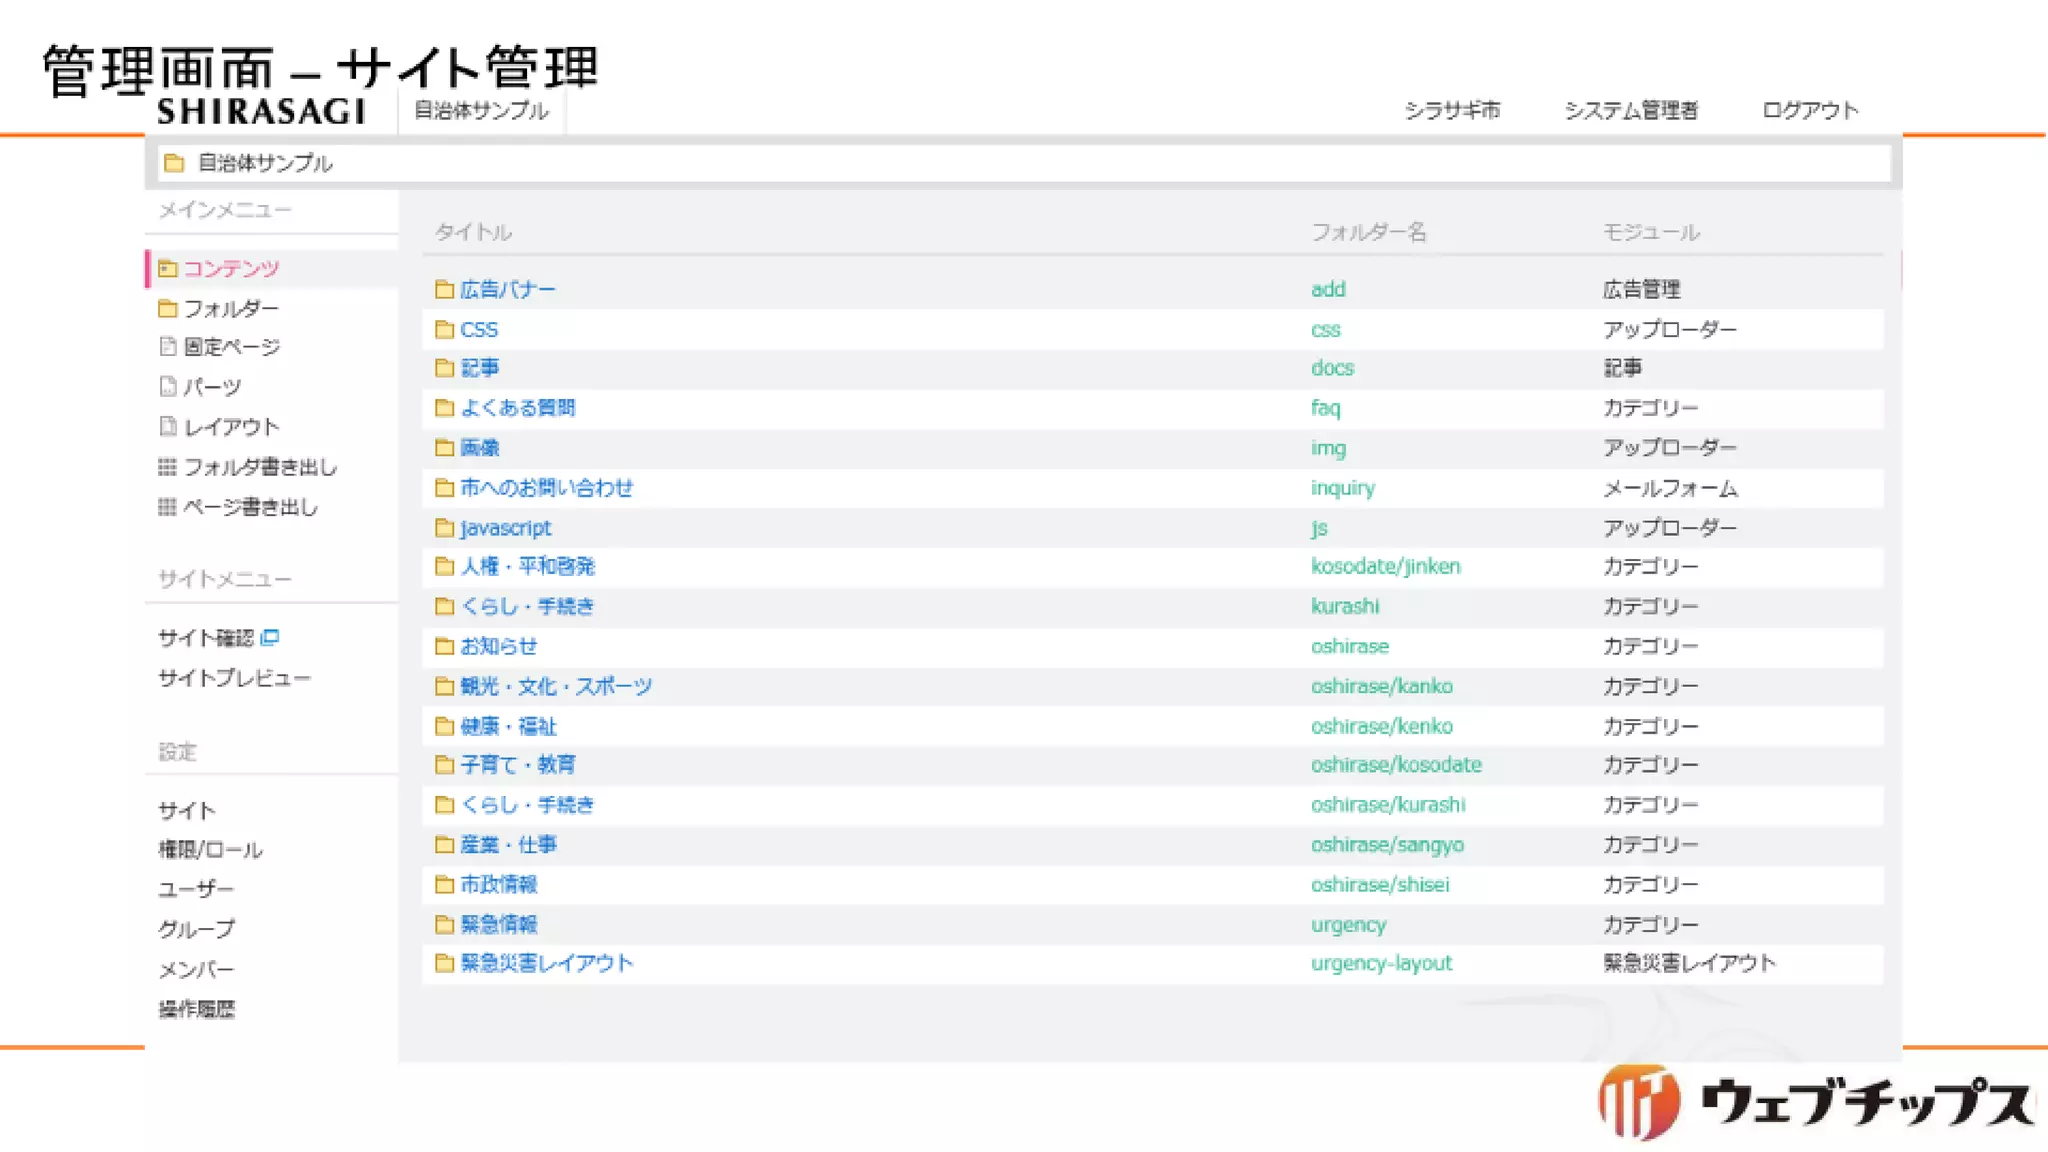Open the 権限/ロール settings
The height and width of the screenshot is (1152, 2048).
(x=210, y=850)
